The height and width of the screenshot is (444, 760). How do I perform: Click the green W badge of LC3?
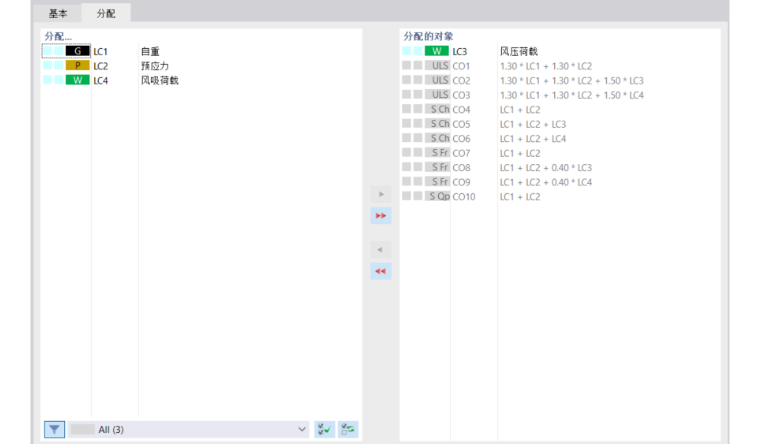point(437,51)
